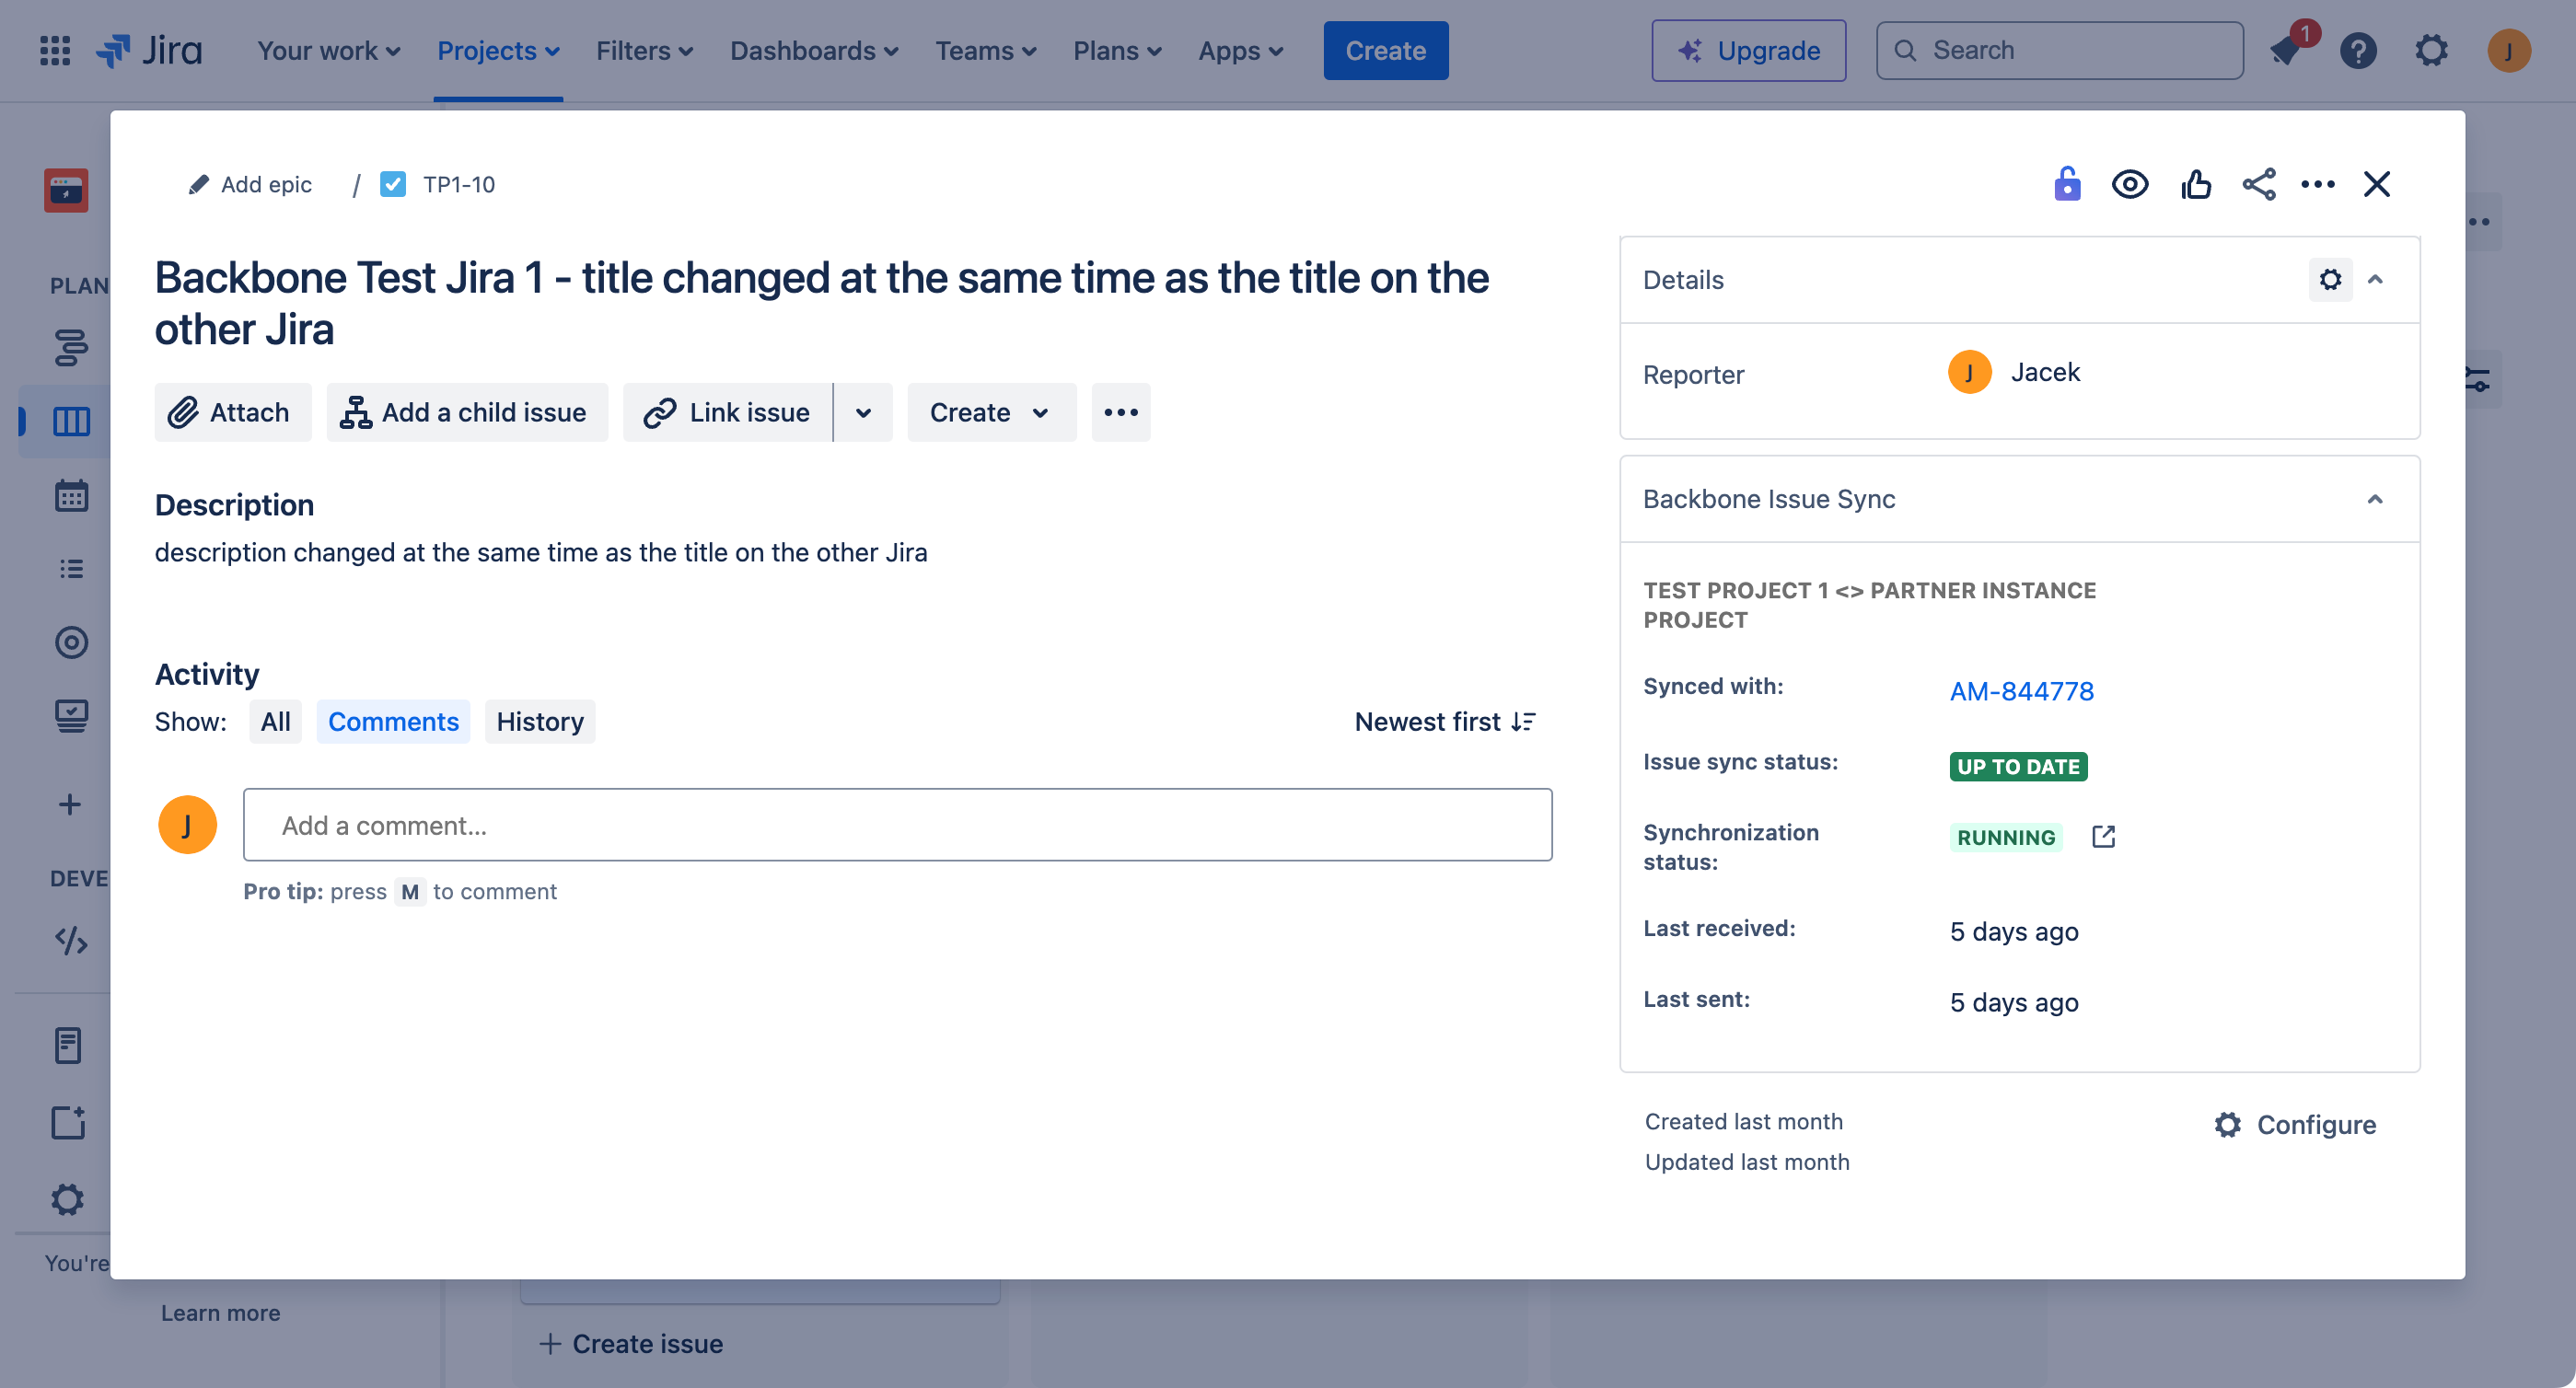The image size is (2576, 1388).
Task: Click the blue Create button in header
Action: click(x=1385, y=50)
